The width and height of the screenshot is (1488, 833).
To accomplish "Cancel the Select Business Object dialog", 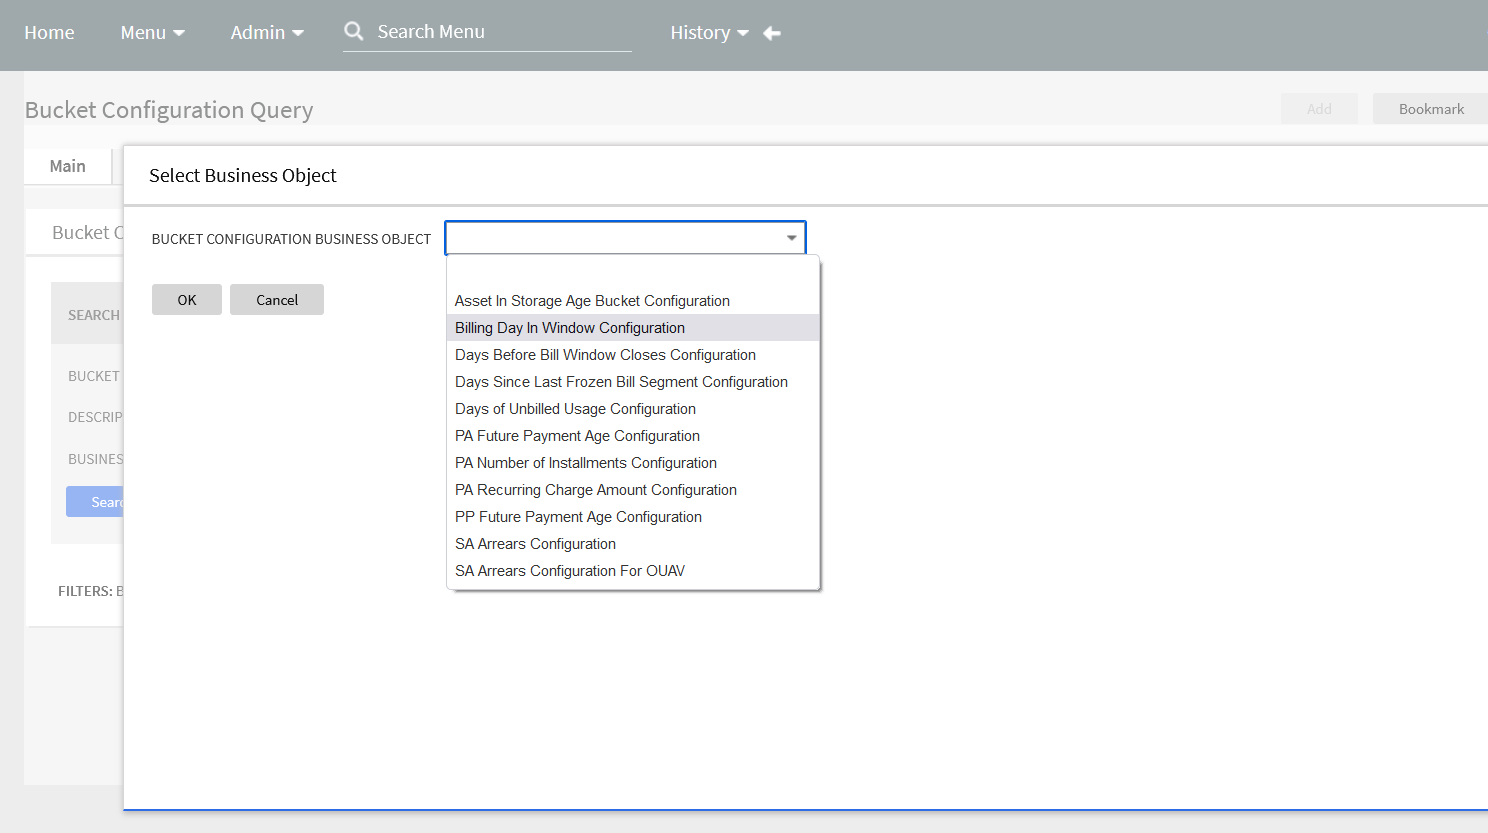I will coord(276,299).
